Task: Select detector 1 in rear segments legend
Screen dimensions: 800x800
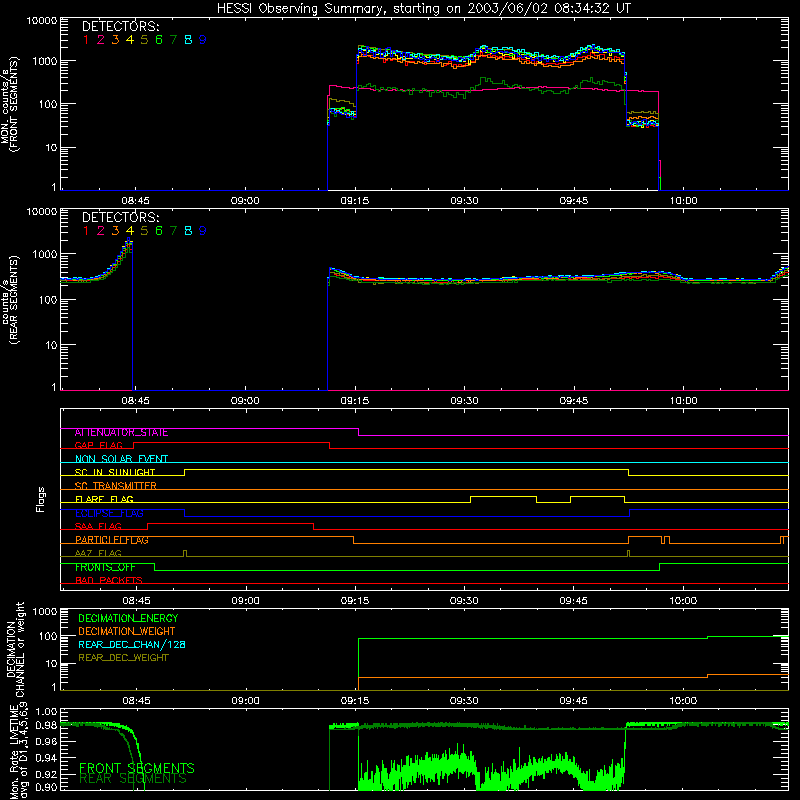Action: (86, 231)
